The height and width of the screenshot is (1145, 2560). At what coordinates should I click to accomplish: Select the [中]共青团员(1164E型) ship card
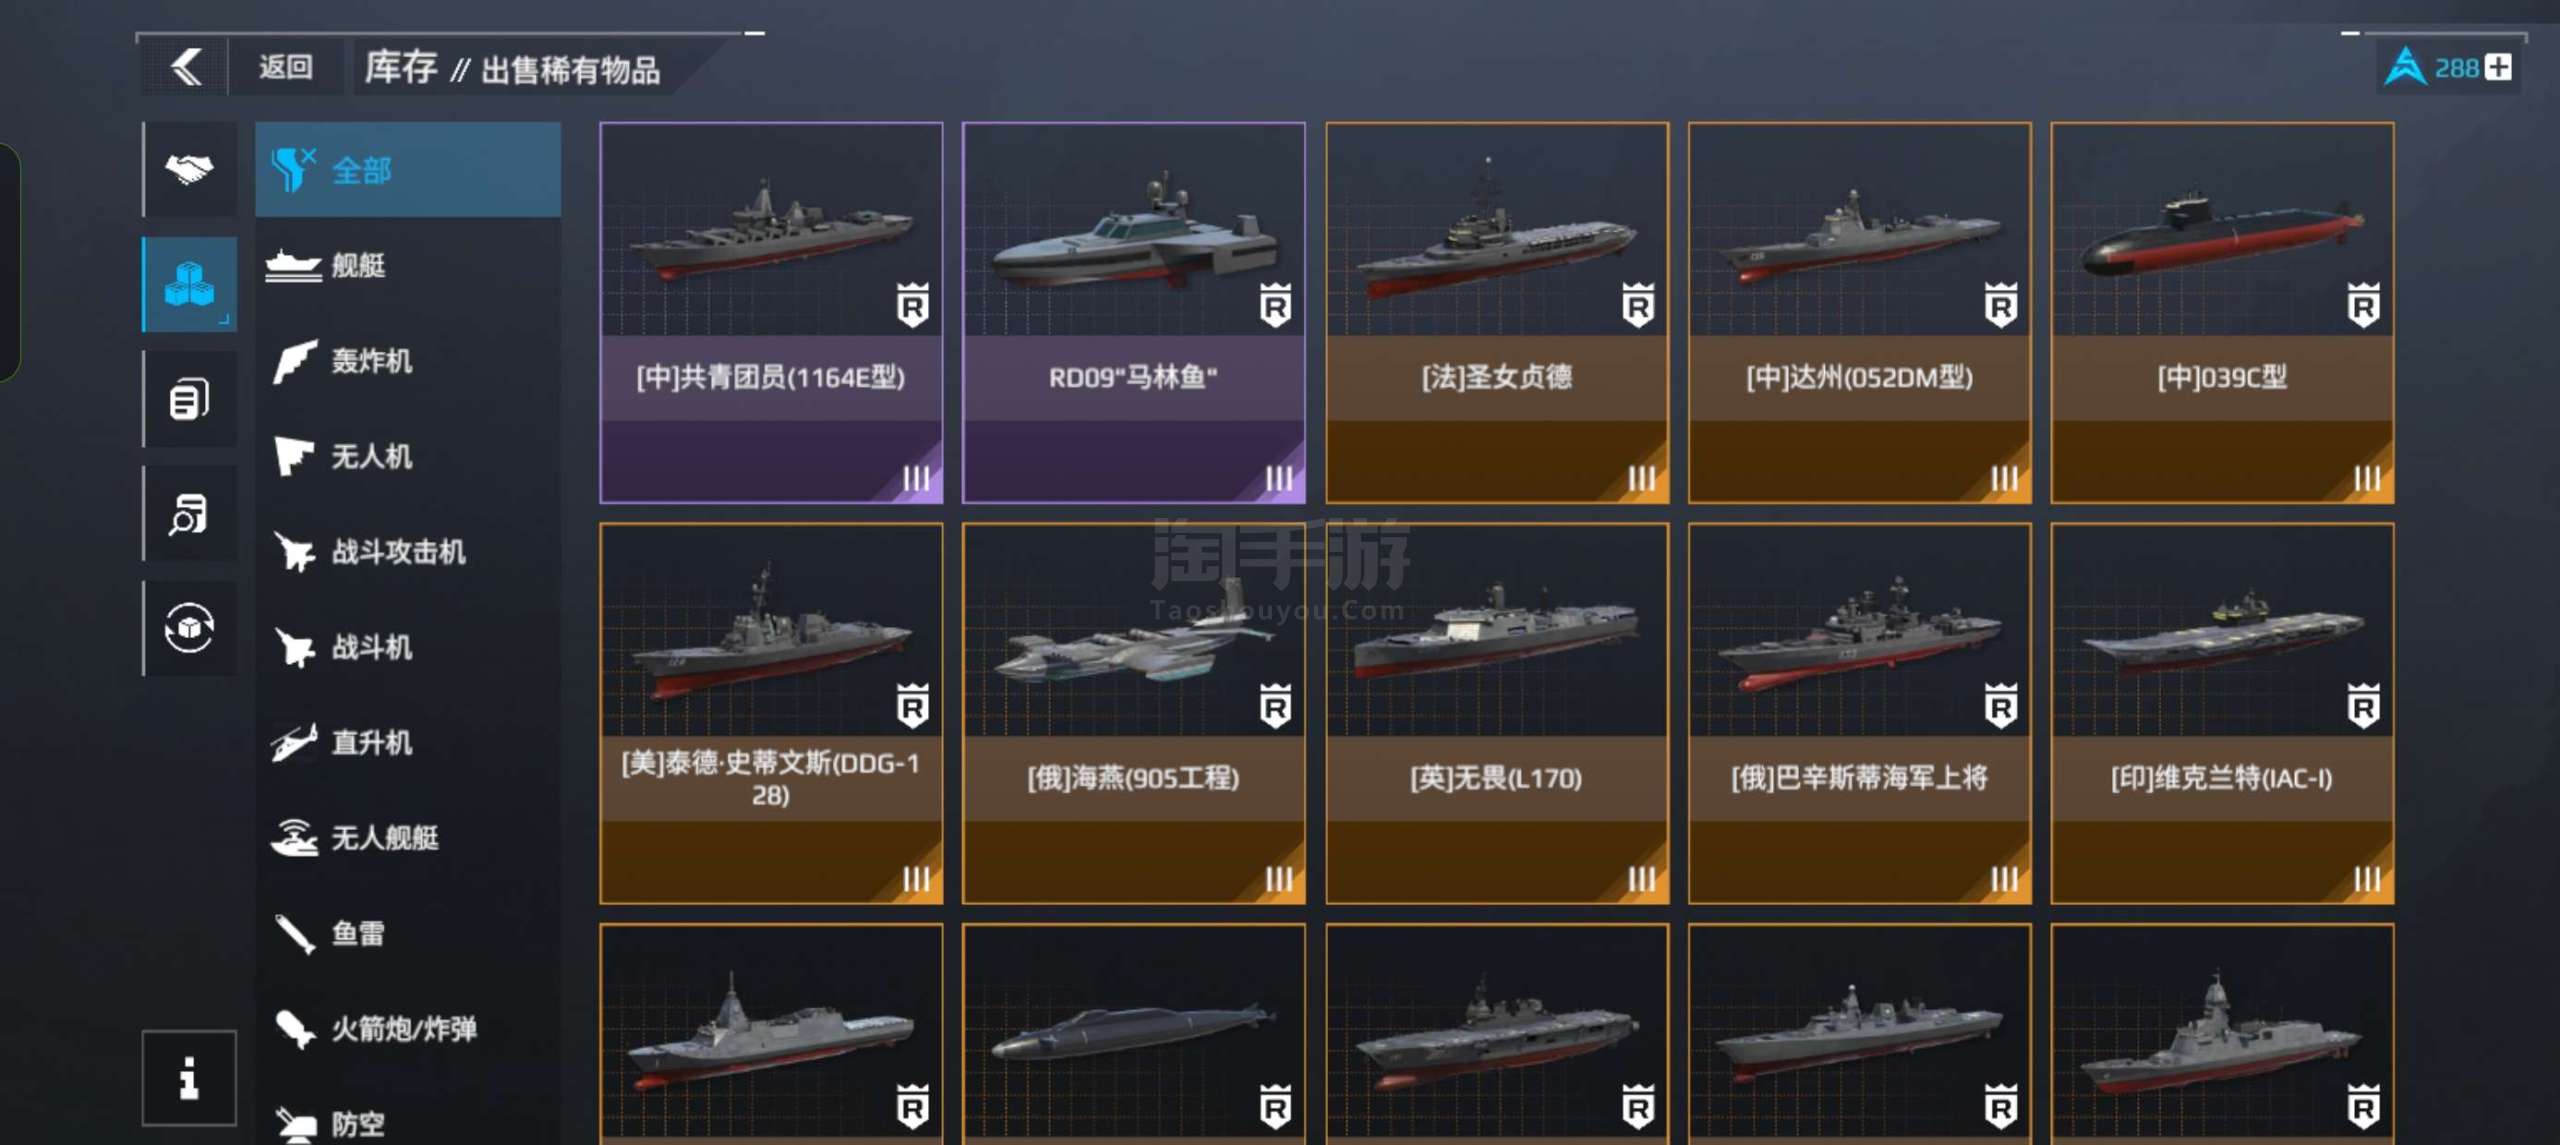[x=771, y=313]
